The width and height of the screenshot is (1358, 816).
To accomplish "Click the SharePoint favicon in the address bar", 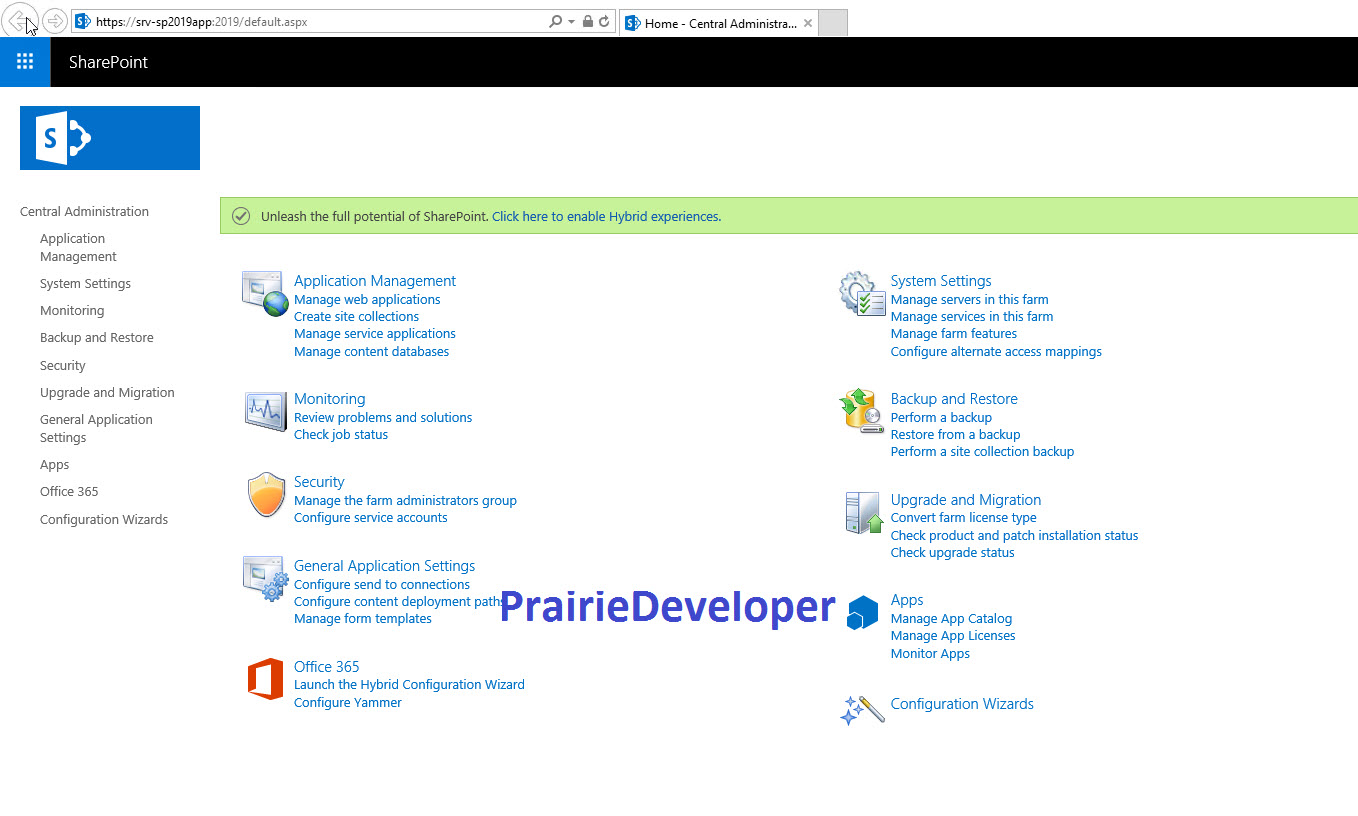I will 83,21.
